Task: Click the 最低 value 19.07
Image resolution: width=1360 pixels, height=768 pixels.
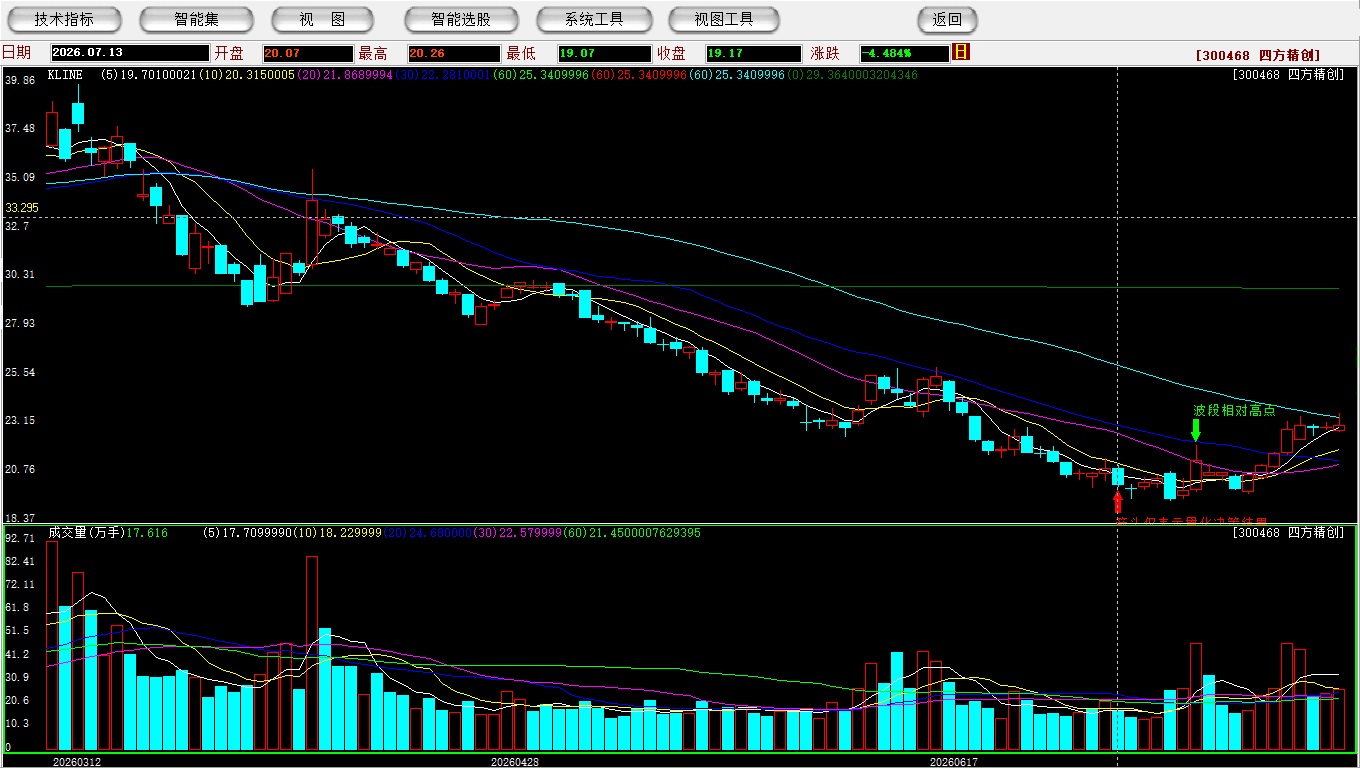Action: 605,54
